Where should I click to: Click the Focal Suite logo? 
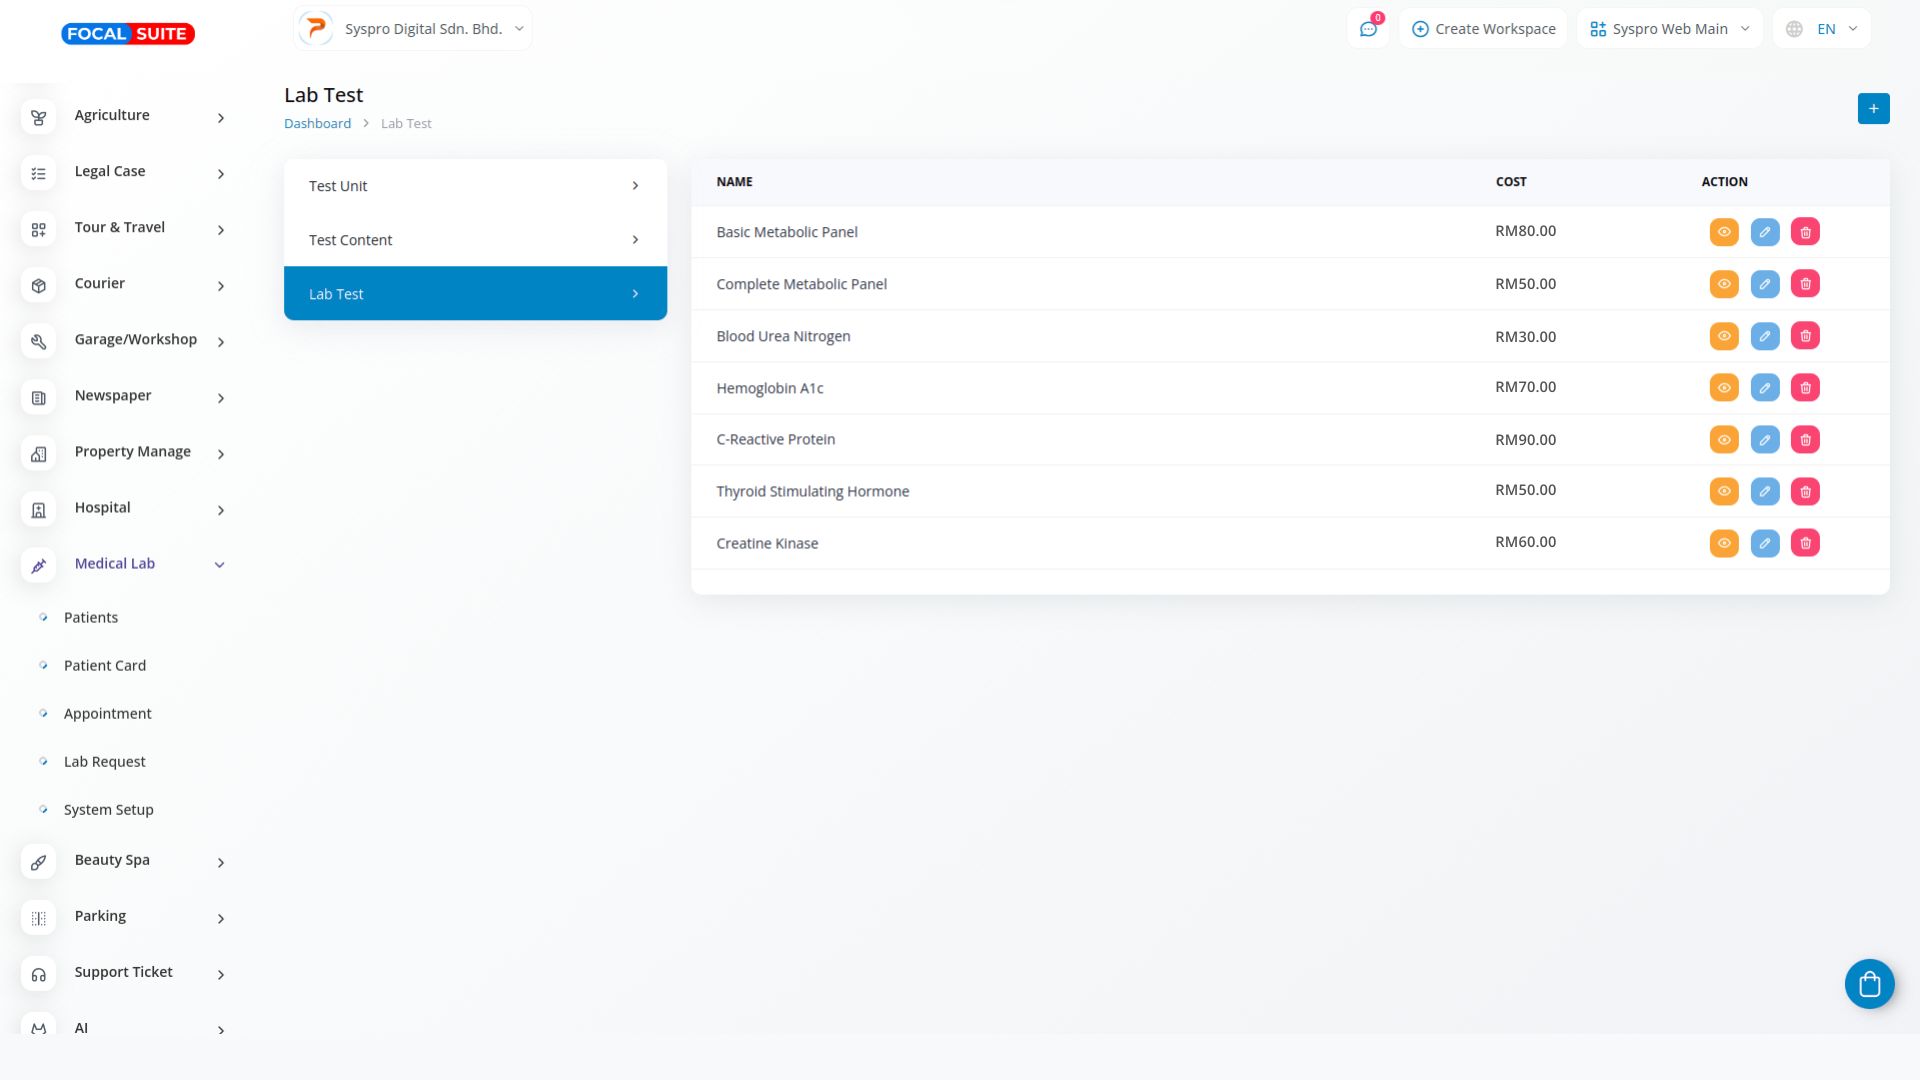[x=128, y=34]
